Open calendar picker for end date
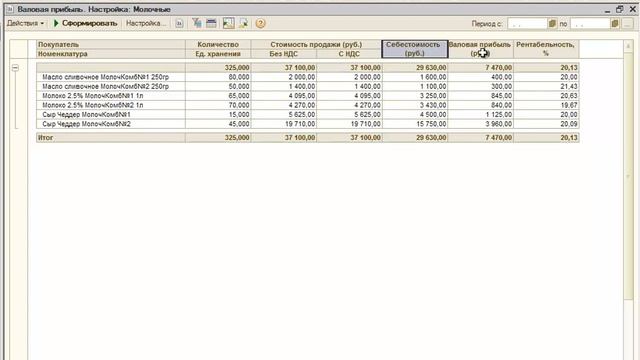The width and height of the screenshot is (640, 360). click(615, 24)
